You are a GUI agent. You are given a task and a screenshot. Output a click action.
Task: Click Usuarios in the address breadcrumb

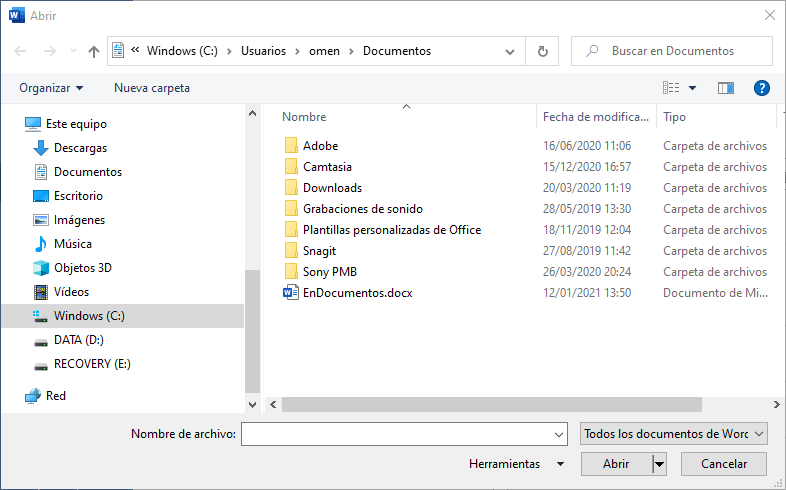[263, 51]
